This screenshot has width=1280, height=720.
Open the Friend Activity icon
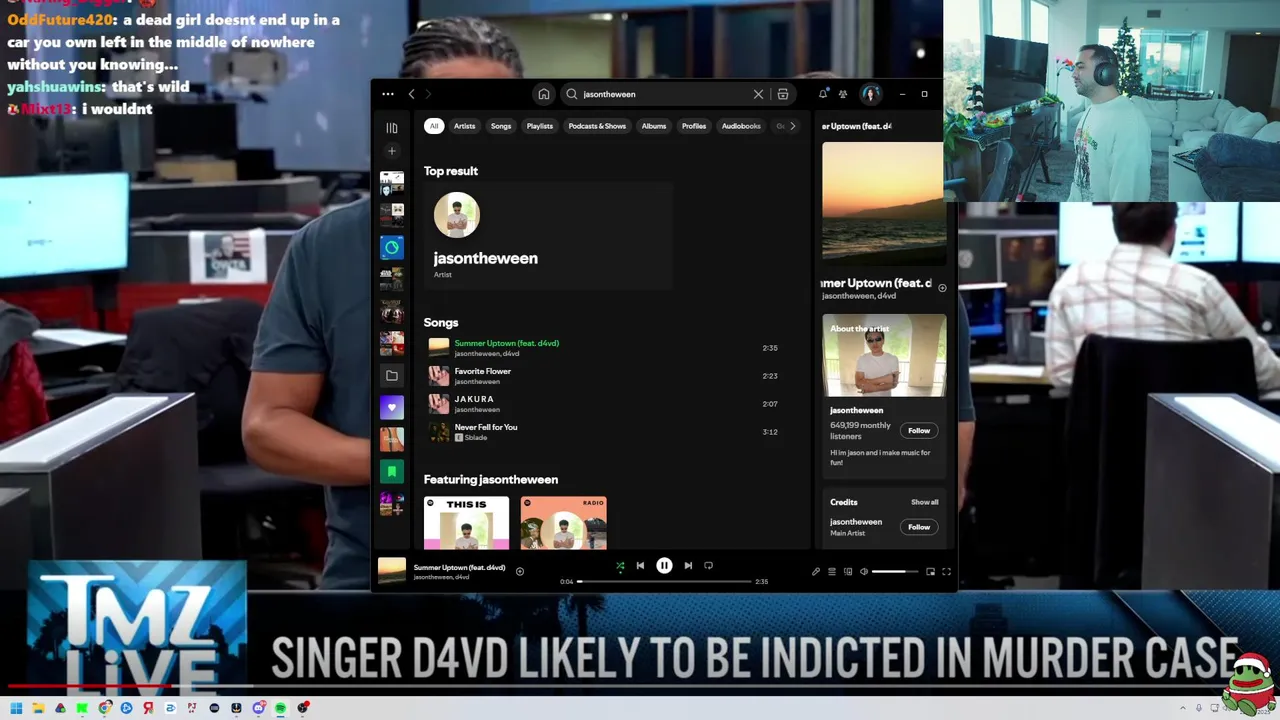pos(843,94)
